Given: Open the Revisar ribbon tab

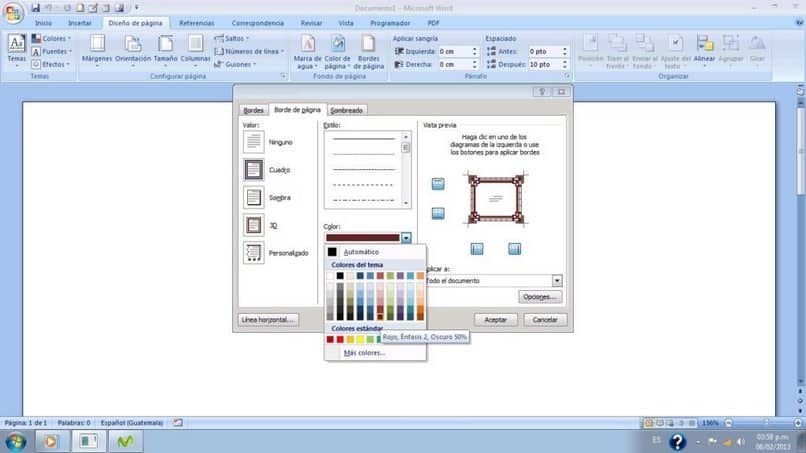Looking at the screenshot, I should pos(312,23).
